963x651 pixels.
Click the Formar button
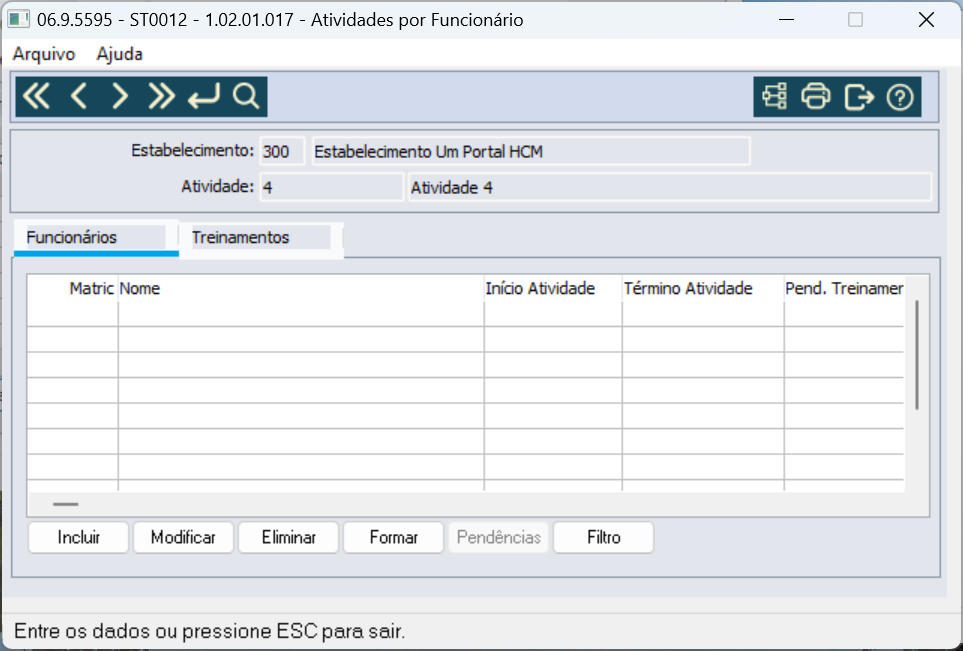(394, 537)
